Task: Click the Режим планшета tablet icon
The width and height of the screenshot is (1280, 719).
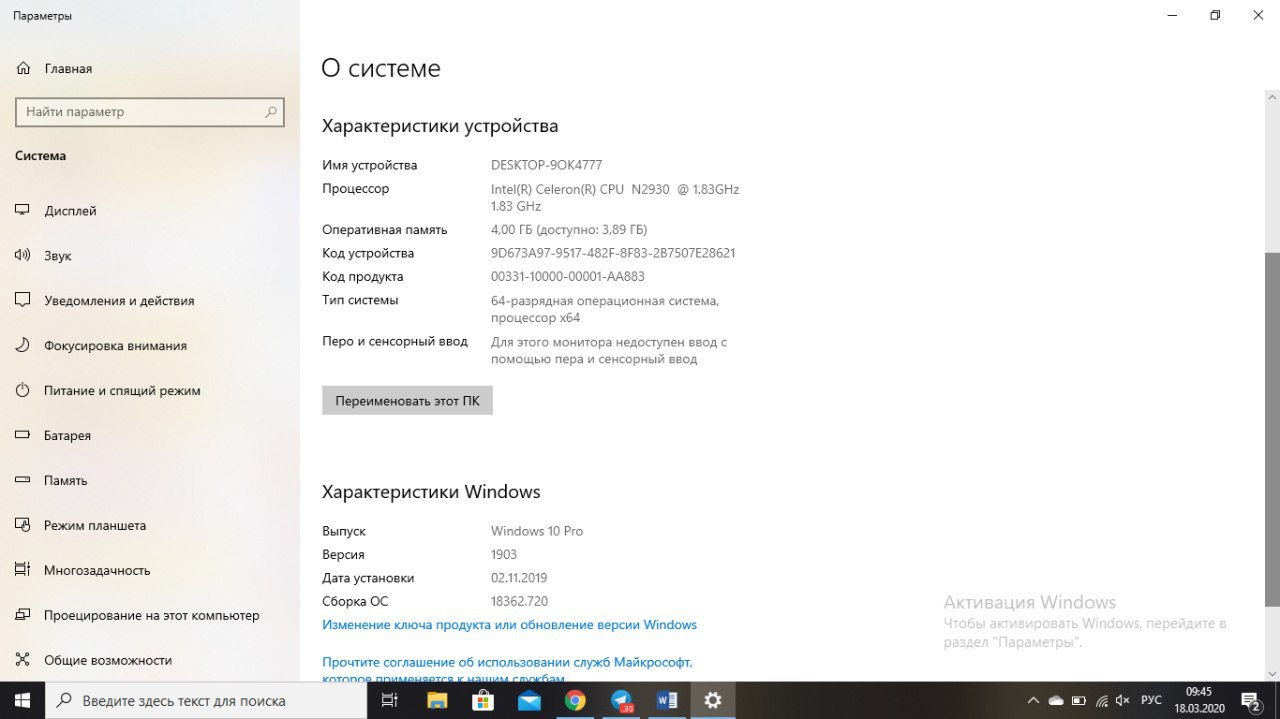Action: 23,526
